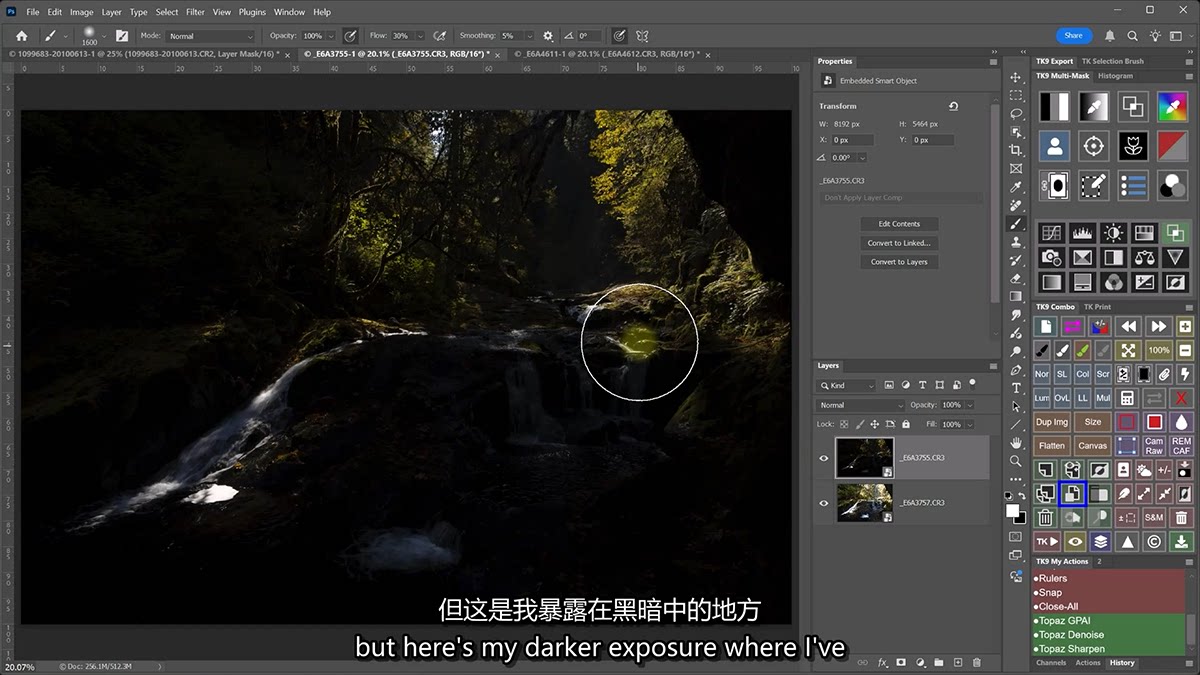1200x675 pixels.
Task: Select the Clone Stamp tool
Action: tap(1016, 242)
